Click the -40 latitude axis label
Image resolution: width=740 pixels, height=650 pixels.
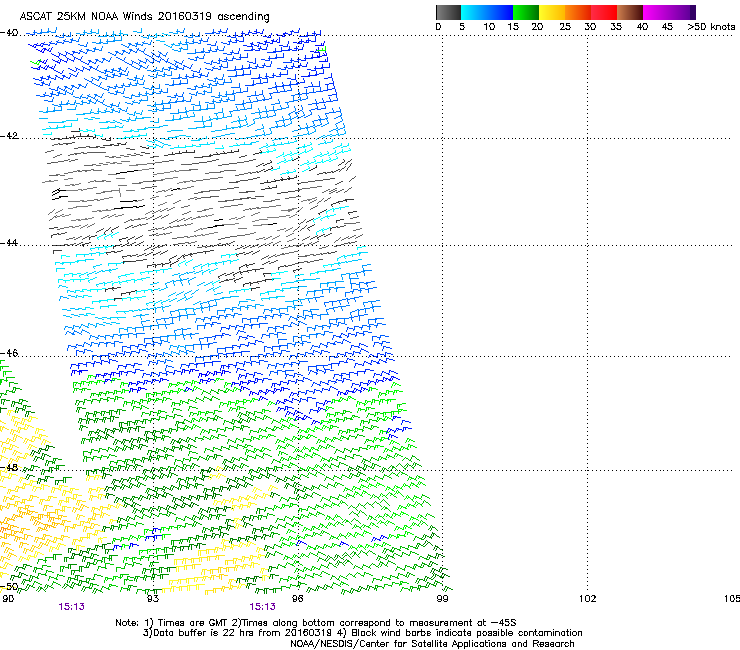tap(9, 33)
